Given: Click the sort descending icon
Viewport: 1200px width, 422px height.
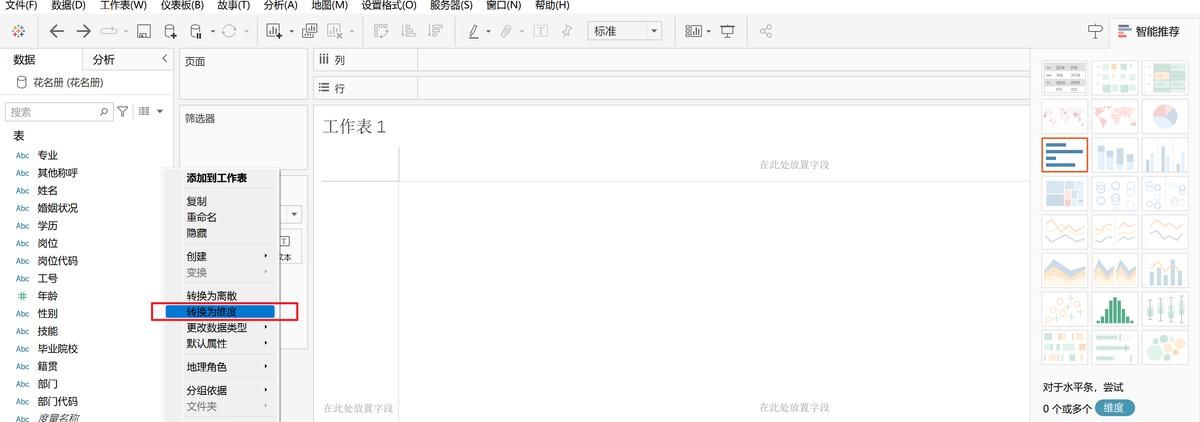Looking at the screenshot, I should 435,31.
